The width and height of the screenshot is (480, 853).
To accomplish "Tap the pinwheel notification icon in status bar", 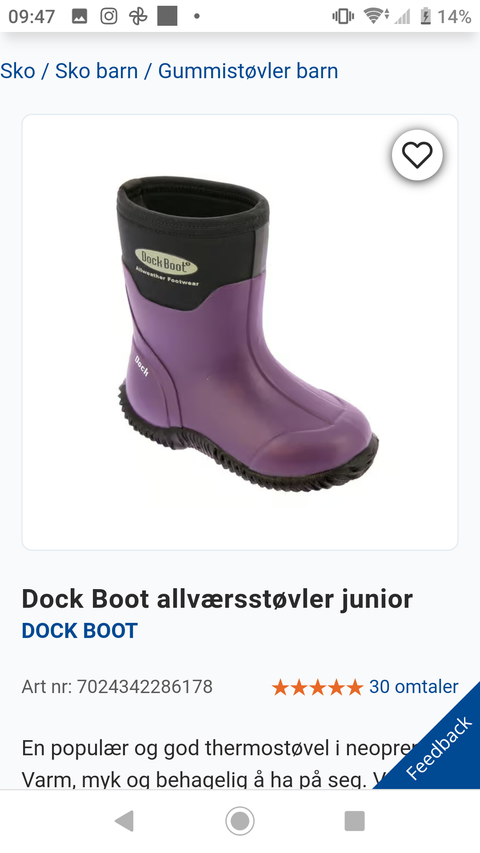I will pyautogui.click(x=138, y=16).
